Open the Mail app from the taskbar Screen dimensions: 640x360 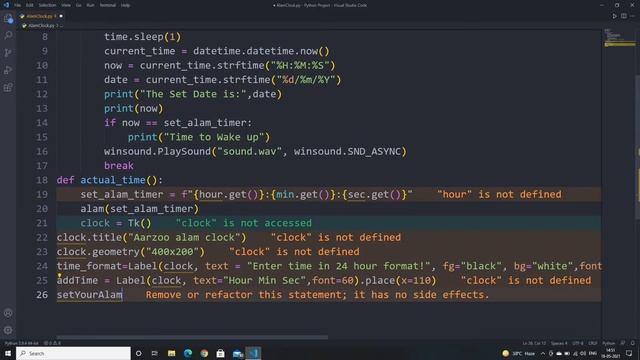pyautogui.click(x=238, y=353)
